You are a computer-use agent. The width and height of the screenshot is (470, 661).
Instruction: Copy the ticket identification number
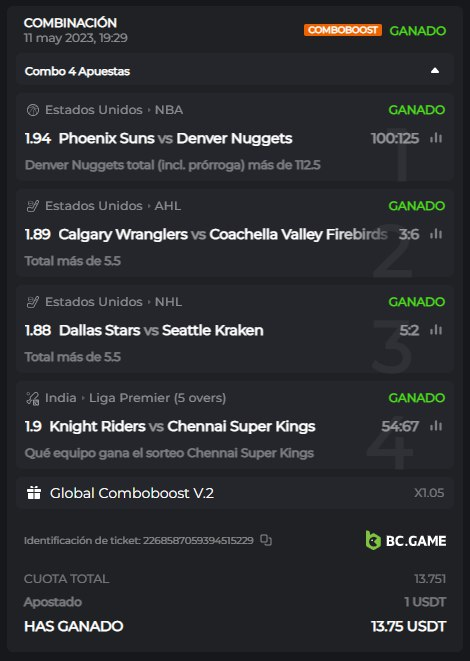click(266, 540)
